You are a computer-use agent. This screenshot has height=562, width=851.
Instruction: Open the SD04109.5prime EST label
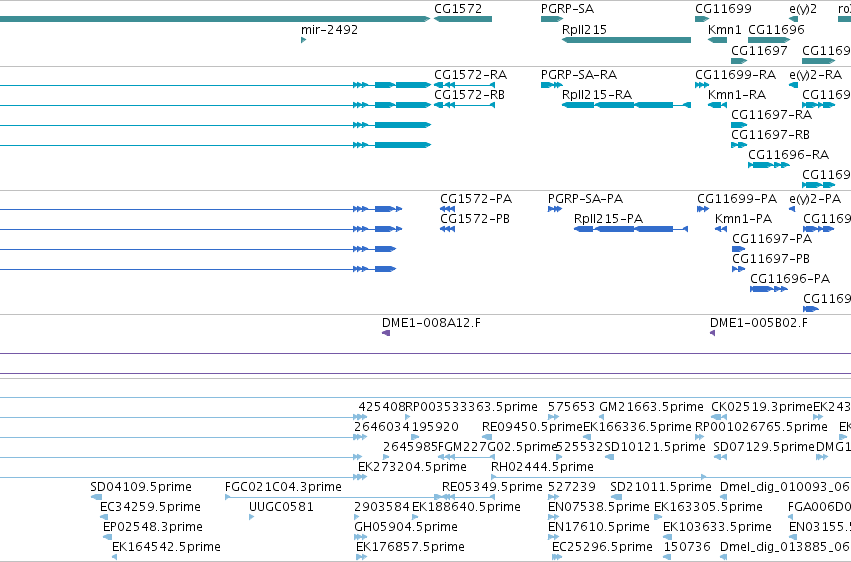pyautogui.click(x=141, y=487)
